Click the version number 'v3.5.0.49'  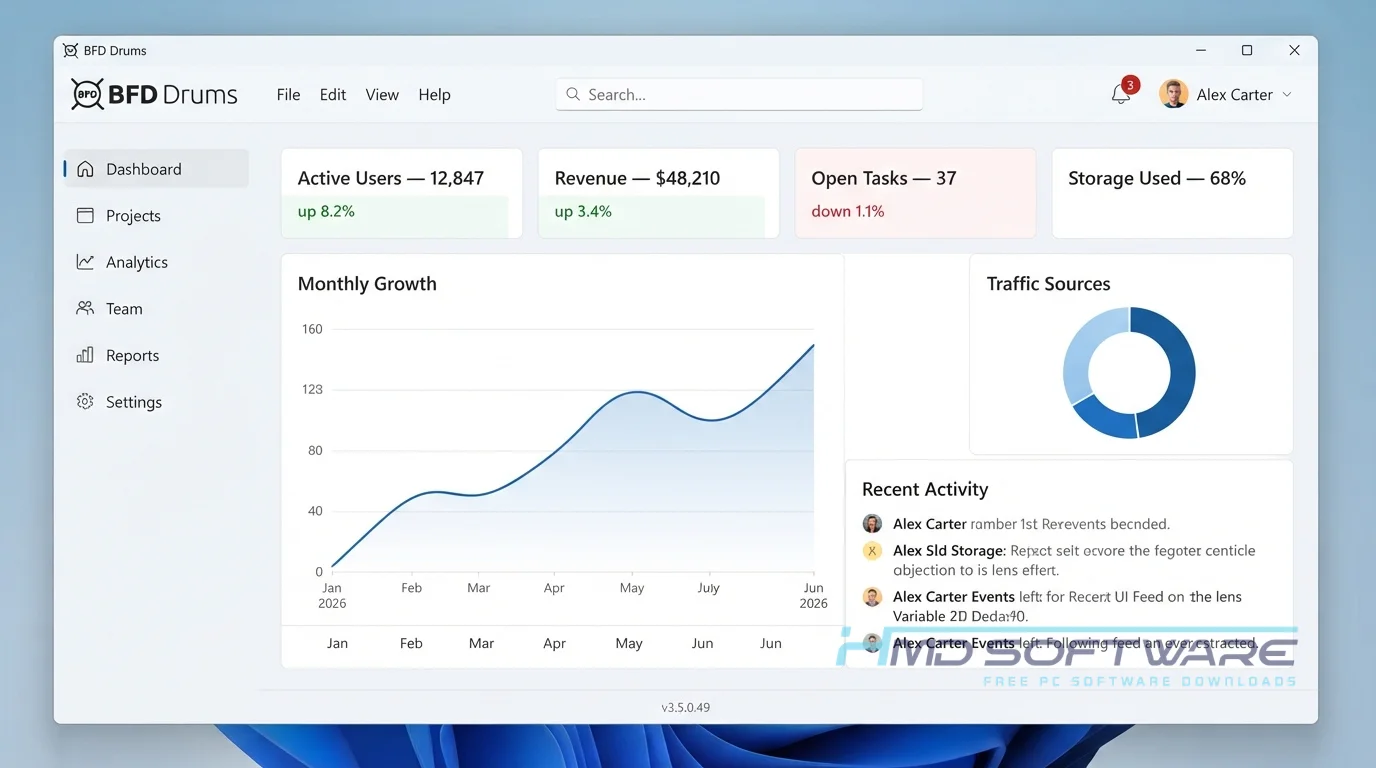(x=686, y=707)
